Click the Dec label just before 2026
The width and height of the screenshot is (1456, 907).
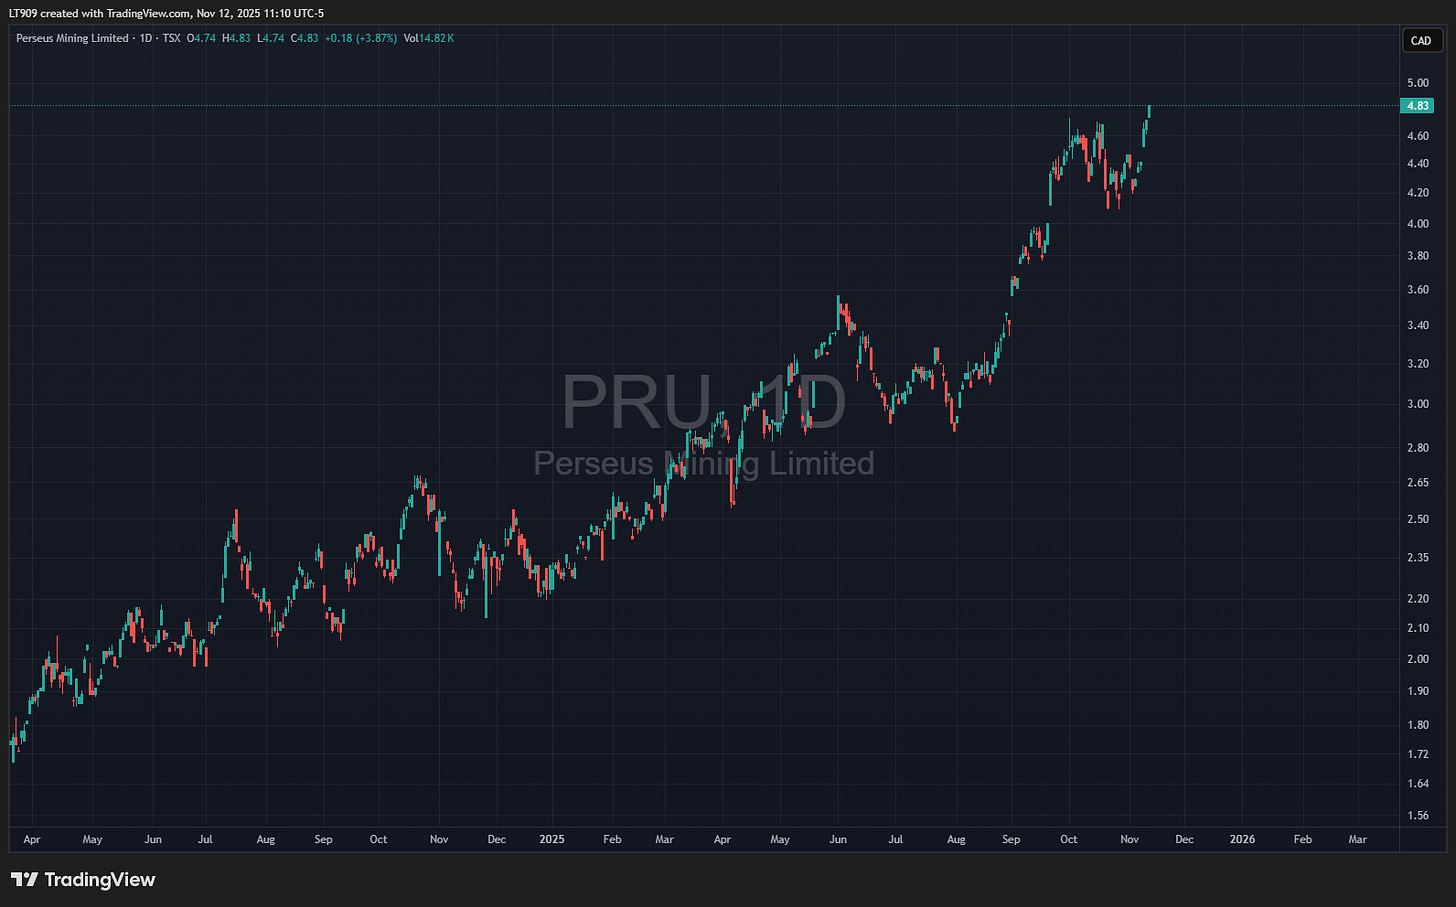(1184, 840)
